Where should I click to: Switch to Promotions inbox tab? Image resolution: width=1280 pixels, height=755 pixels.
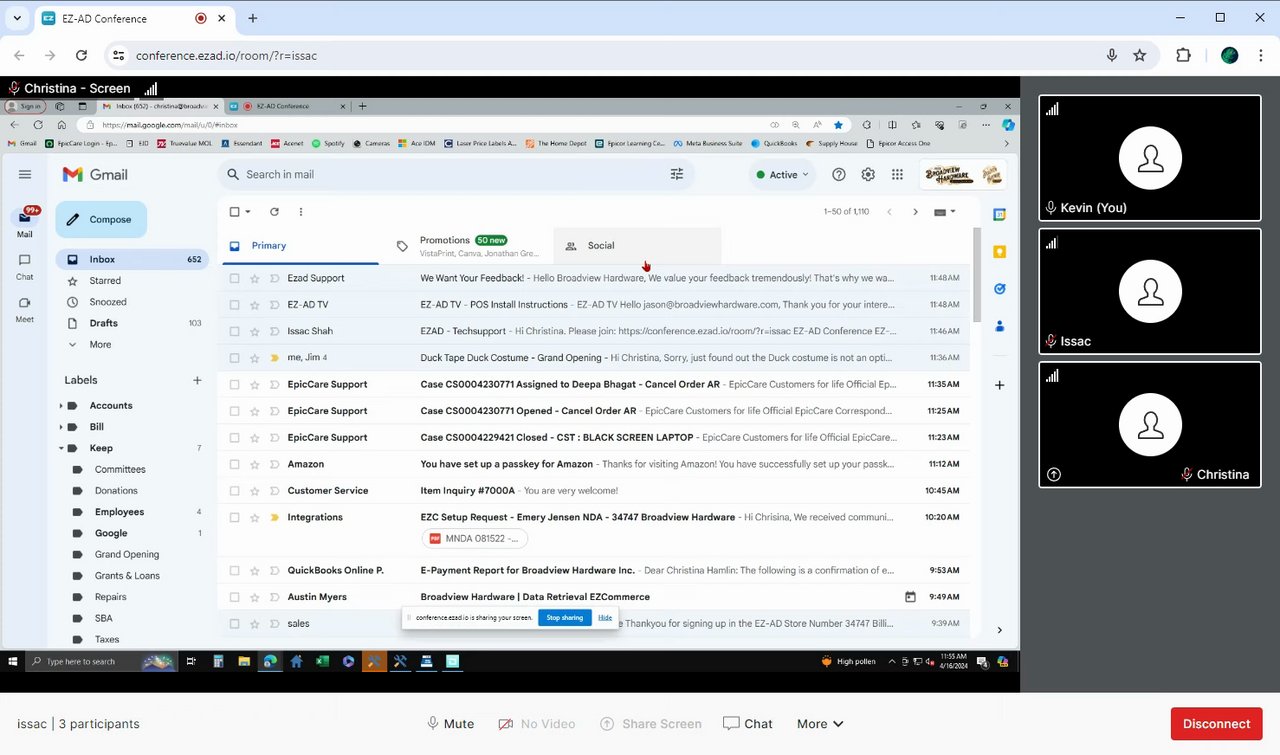tap(471, 246)
